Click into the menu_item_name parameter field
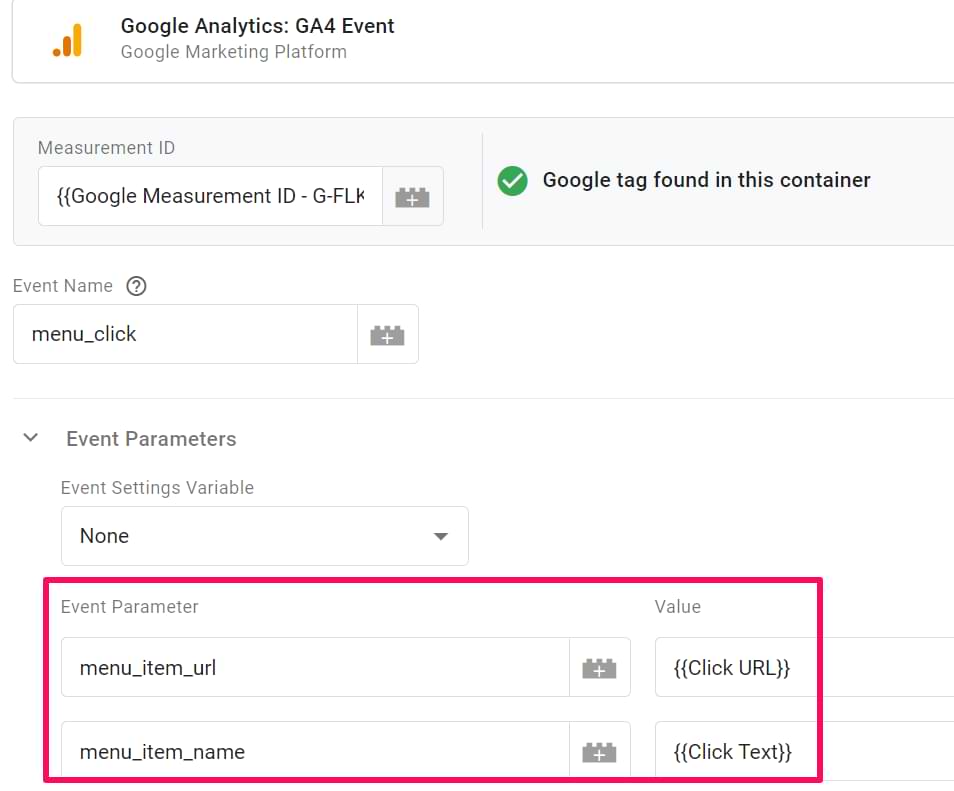 315,751
